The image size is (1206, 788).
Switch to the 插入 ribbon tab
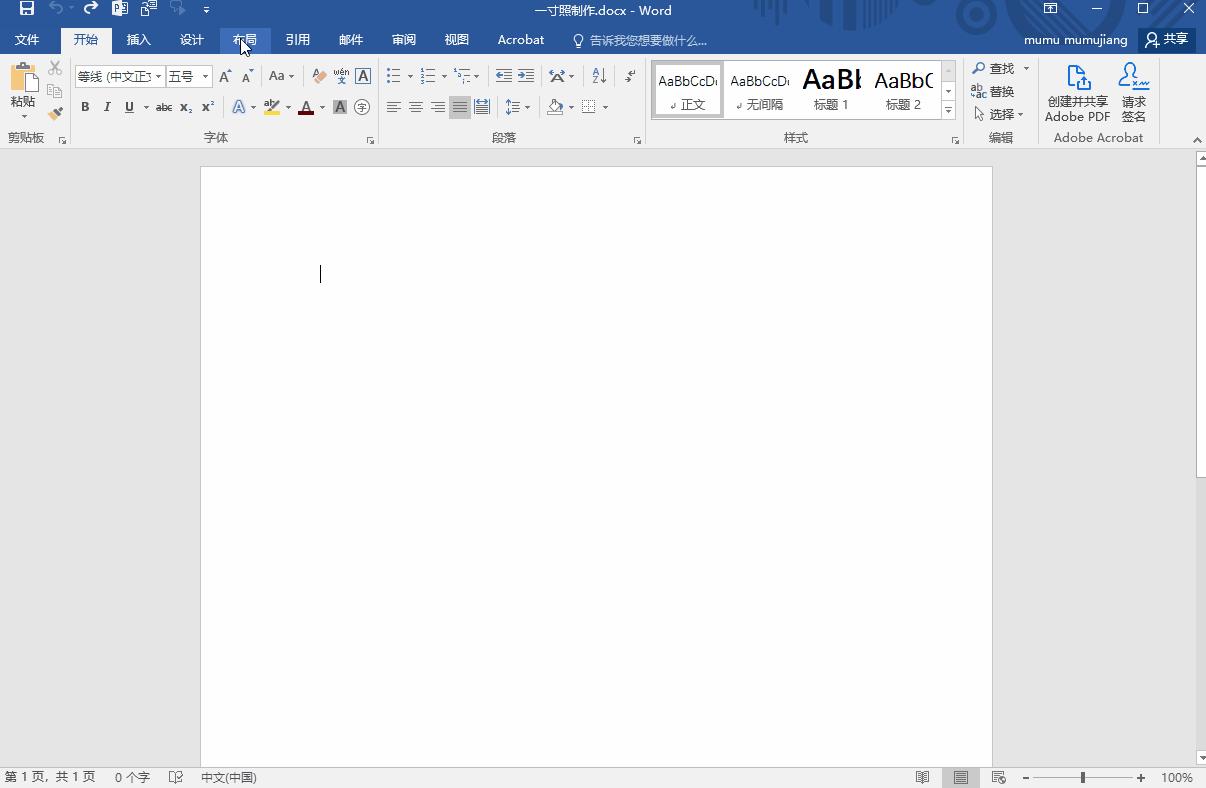[139, 40]
